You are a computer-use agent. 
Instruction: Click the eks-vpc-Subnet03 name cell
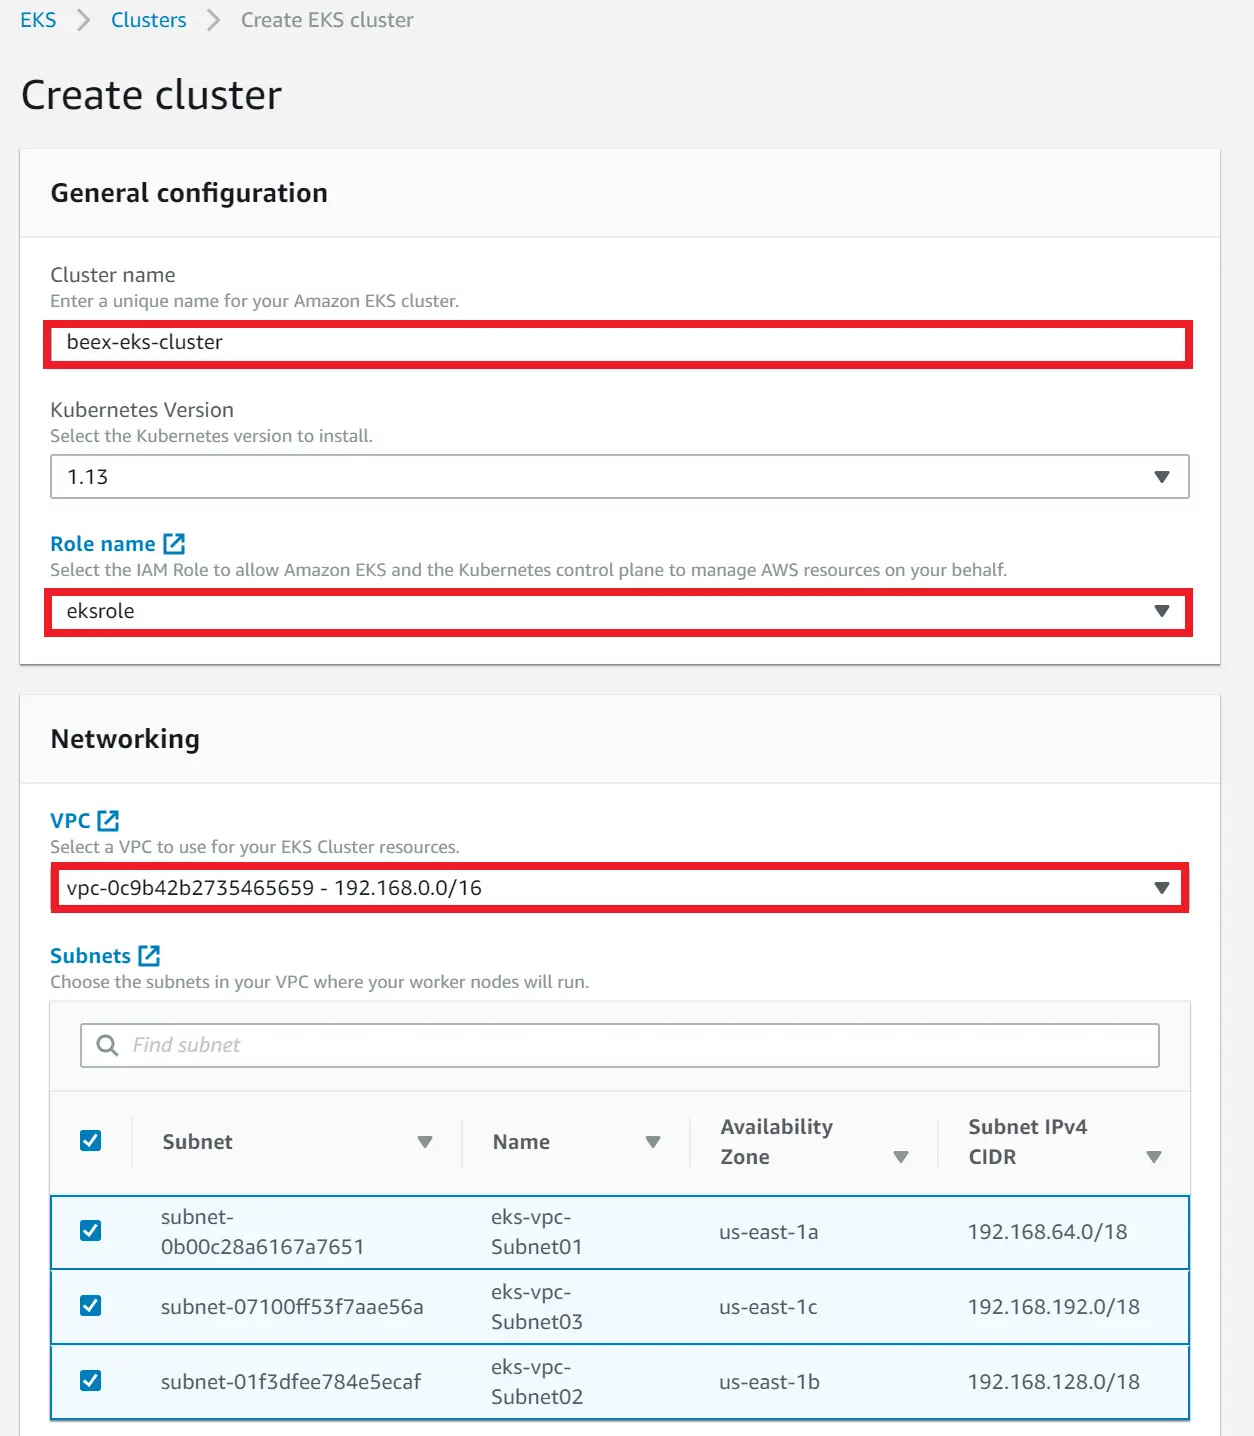point(537,1307)
